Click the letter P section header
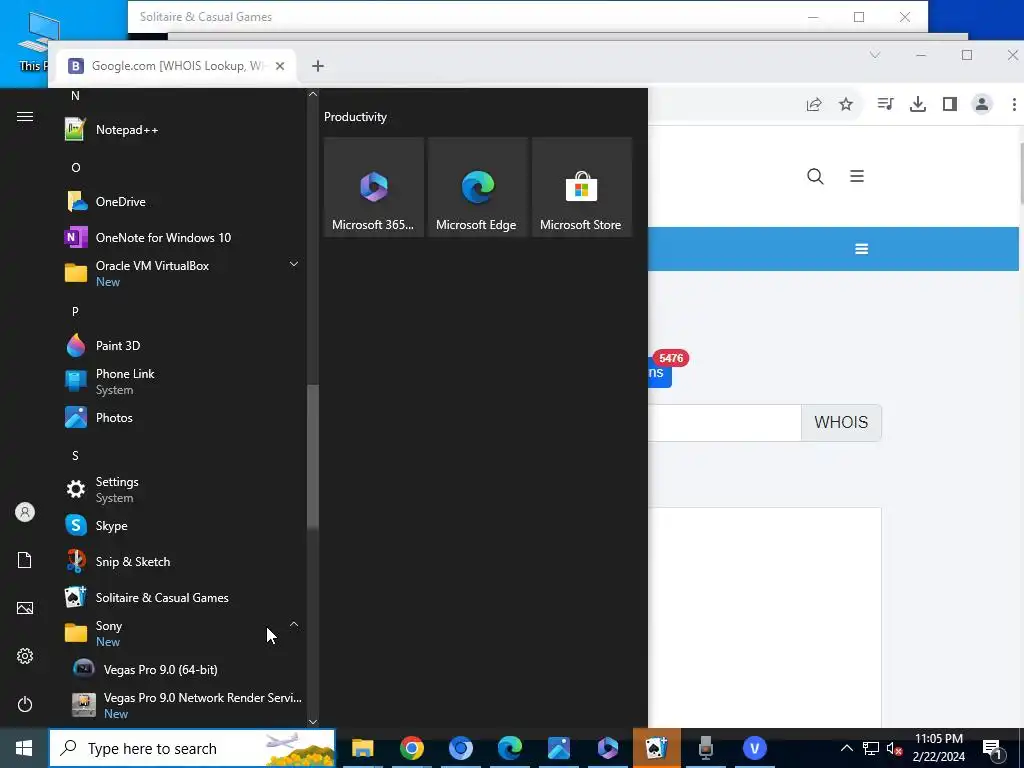 click(75, 312)
